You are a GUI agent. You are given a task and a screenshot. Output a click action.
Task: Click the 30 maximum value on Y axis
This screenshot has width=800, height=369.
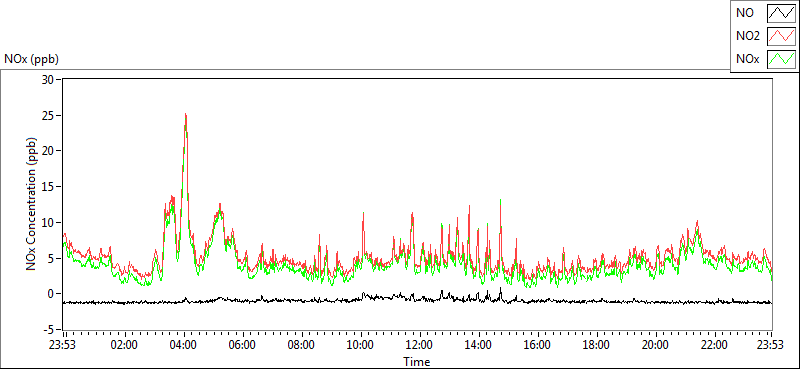tap(49, 80)
